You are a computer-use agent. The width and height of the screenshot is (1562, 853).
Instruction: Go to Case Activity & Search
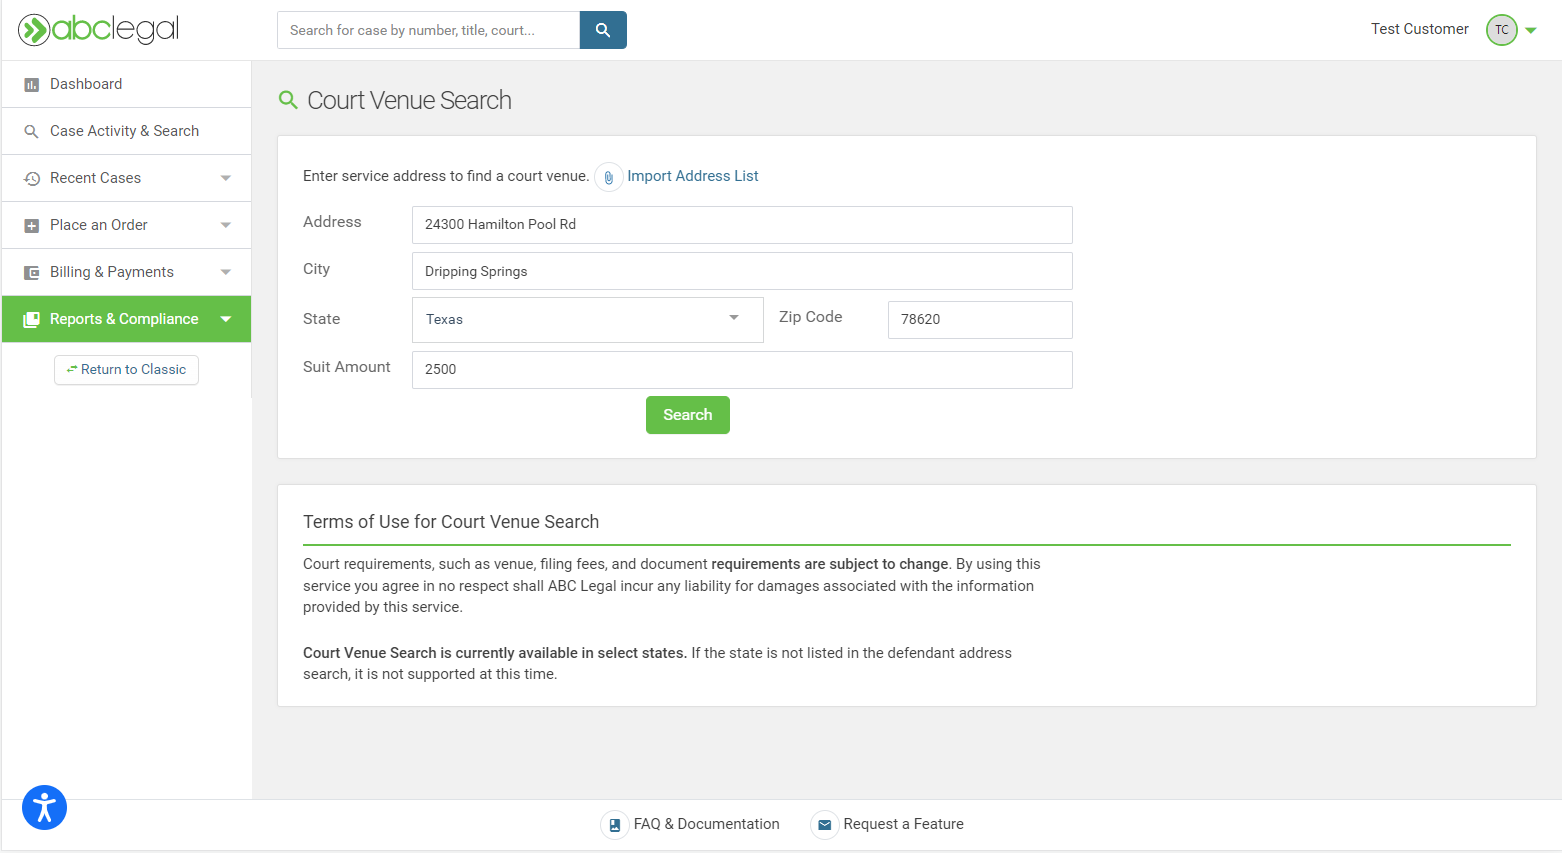(x=124, y=131)
